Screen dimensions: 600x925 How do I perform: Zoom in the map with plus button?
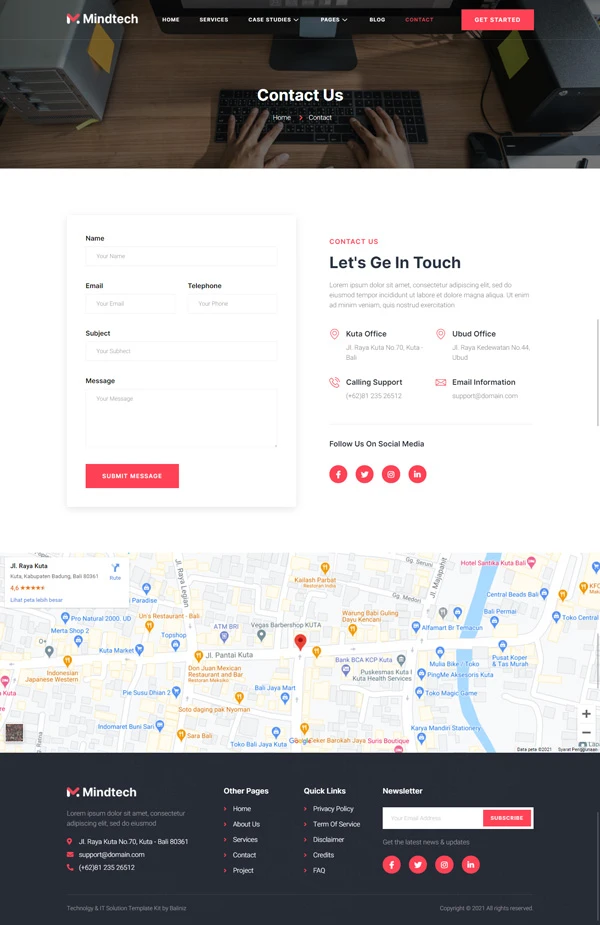coord(586,714)
